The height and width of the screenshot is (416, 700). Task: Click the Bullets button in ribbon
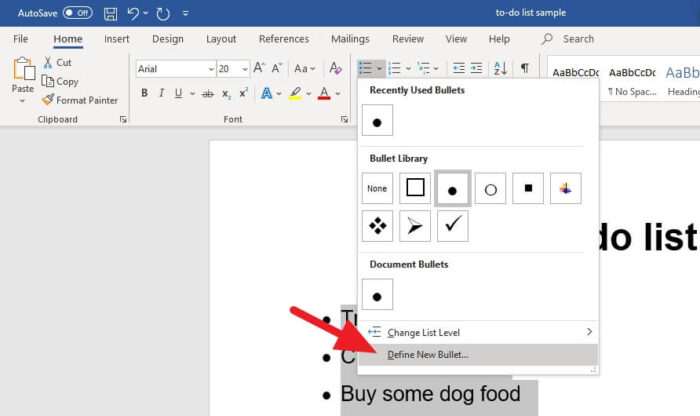365,68
